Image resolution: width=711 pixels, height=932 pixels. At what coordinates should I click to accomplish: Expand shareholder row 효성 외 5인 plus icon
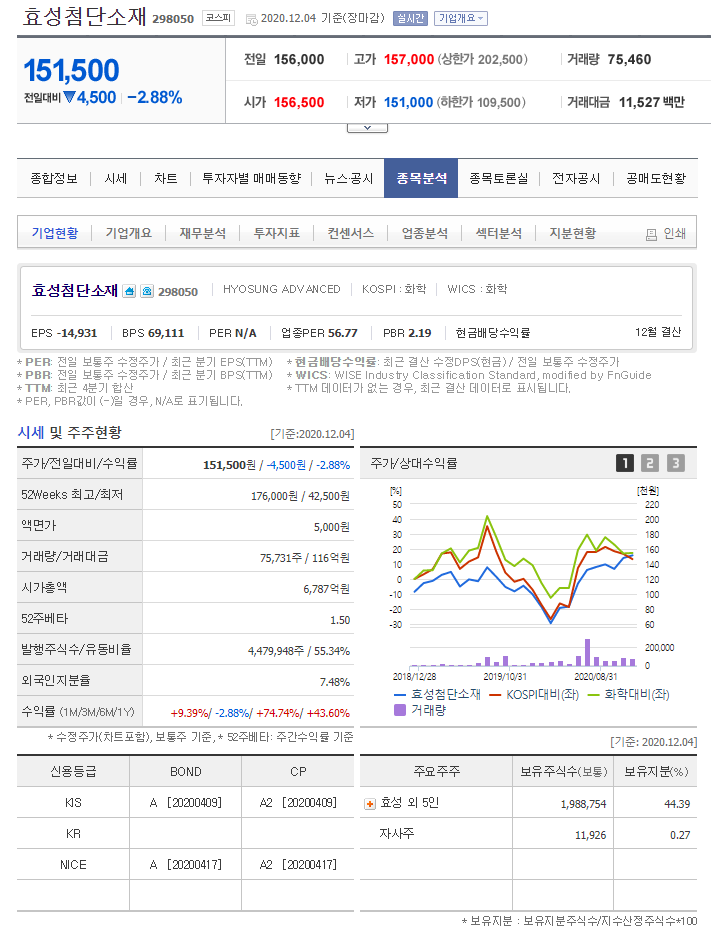370,804
